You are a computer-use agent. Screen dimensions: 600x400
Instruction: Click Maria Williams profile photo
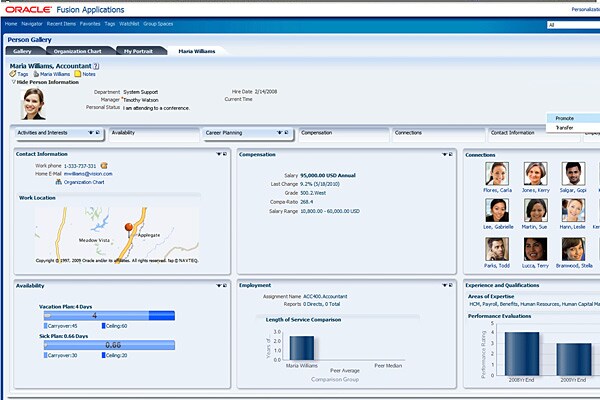(33, 104)
